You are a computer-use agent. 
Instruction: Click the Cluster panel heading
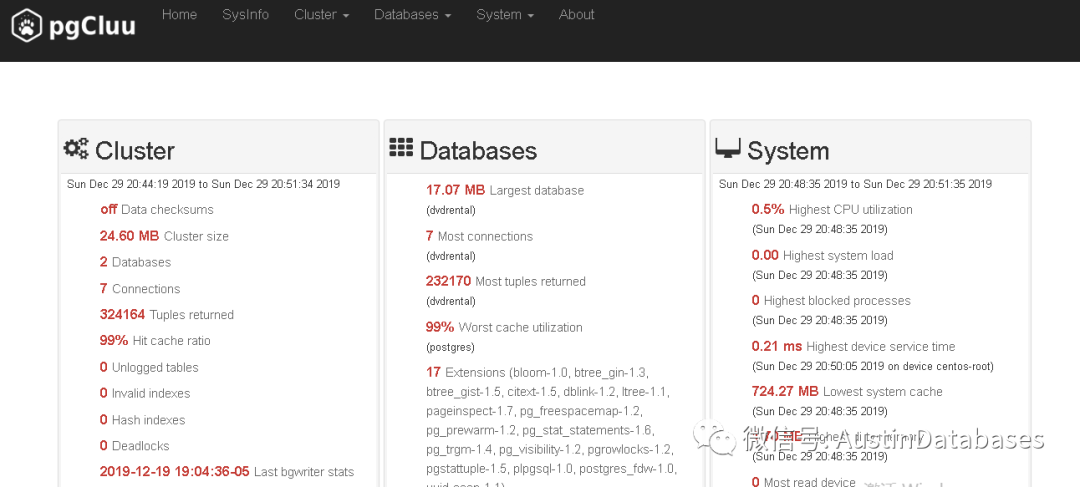coord(135,151)
